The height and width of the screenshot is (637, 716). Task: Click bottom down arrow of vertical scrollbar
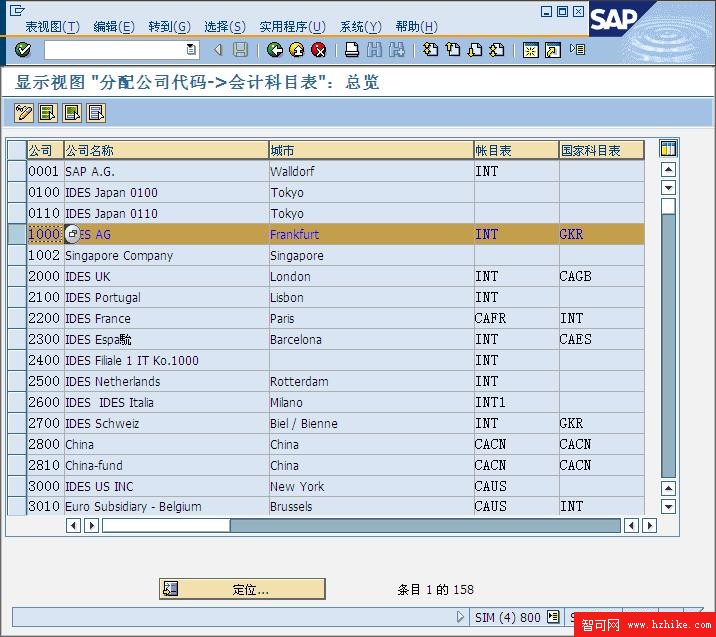coord(668,506)
